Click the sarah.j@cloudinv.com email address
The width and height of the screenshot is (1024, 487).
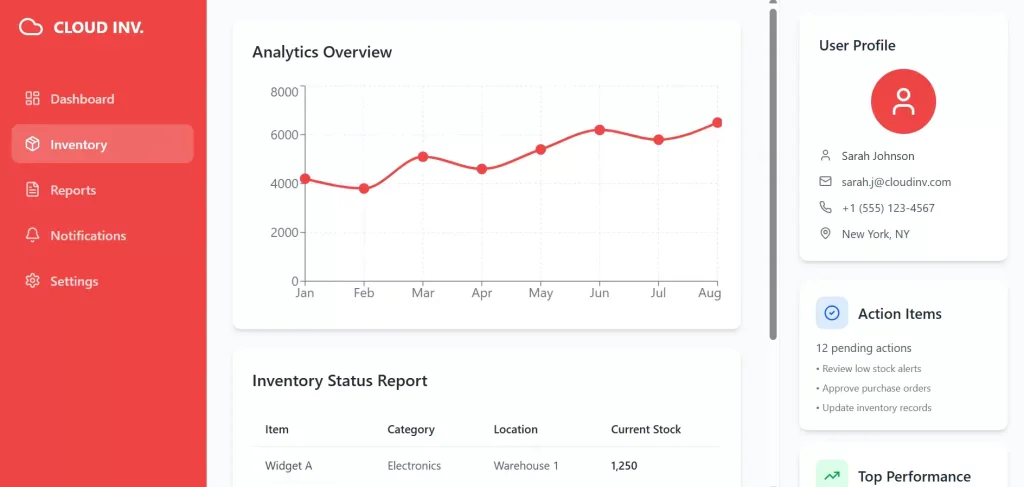[896, 182]
